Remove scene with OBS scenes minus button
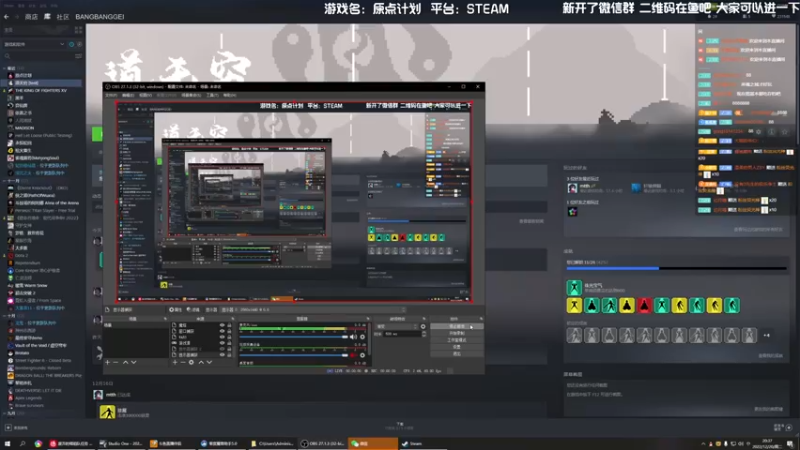 116,362
